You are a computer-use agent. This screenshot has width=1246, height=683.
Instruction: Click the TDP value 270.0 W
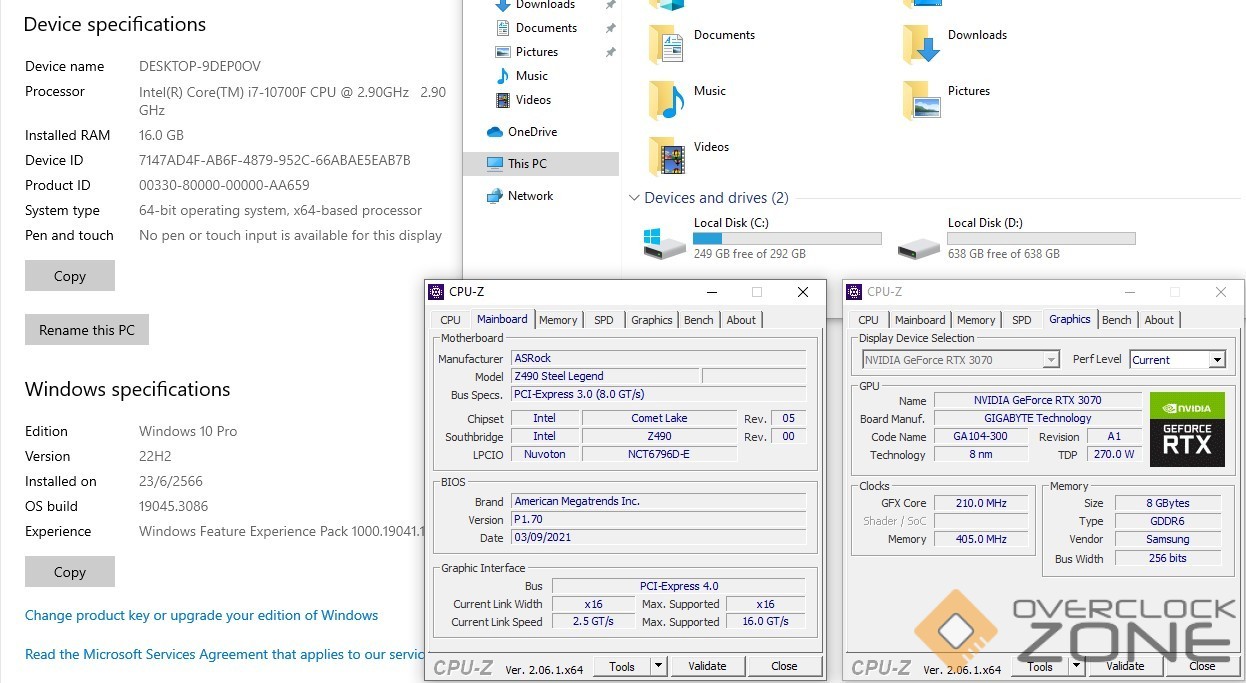tap(1114, 454)
